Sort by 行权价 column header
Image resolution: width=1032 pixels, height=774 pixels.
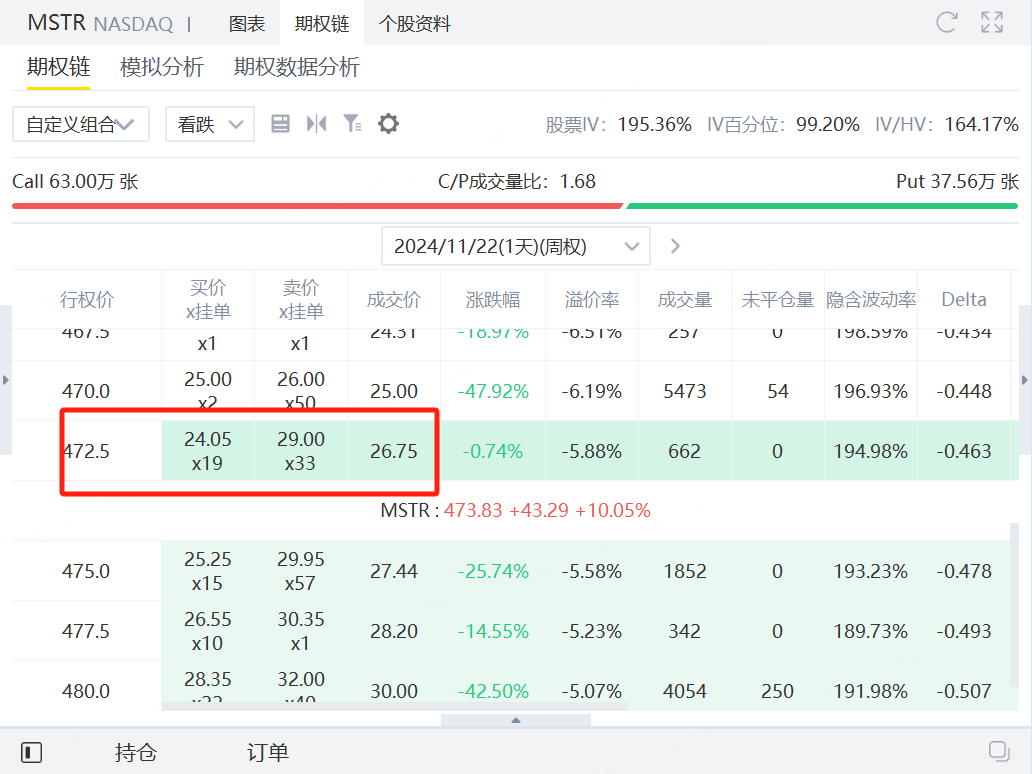click(87, 299)
